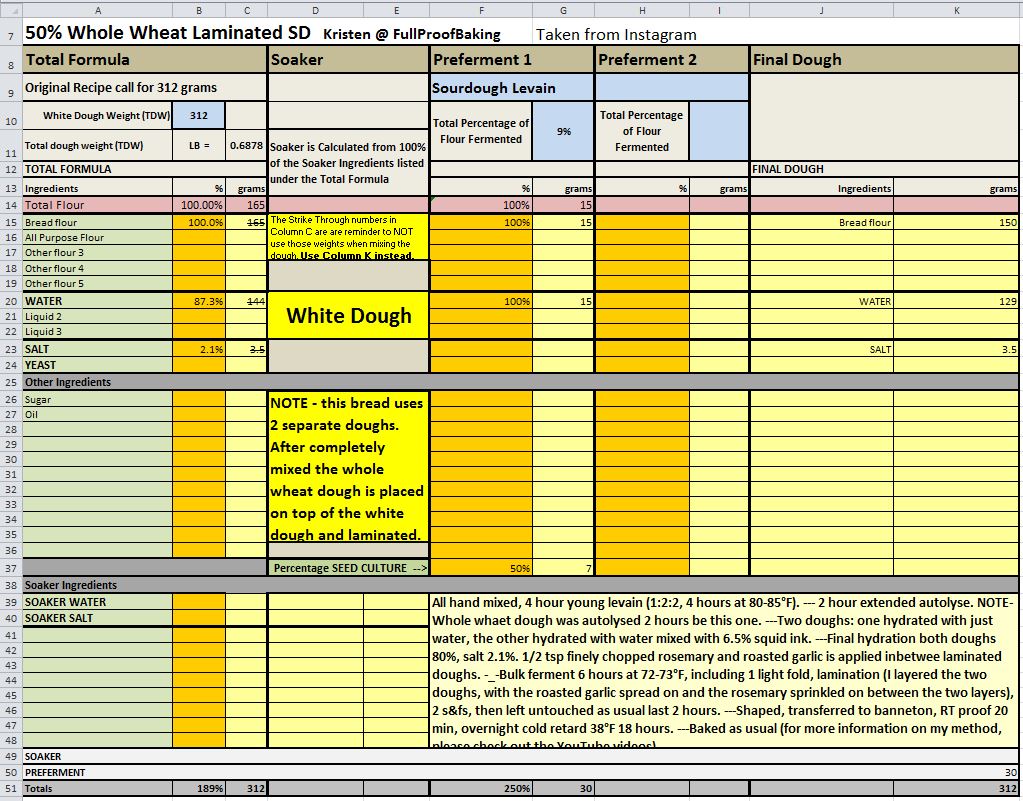Select the Total Flour 165 grams cell
This screenshot has height=801, width=1023.
coord(245,205)
